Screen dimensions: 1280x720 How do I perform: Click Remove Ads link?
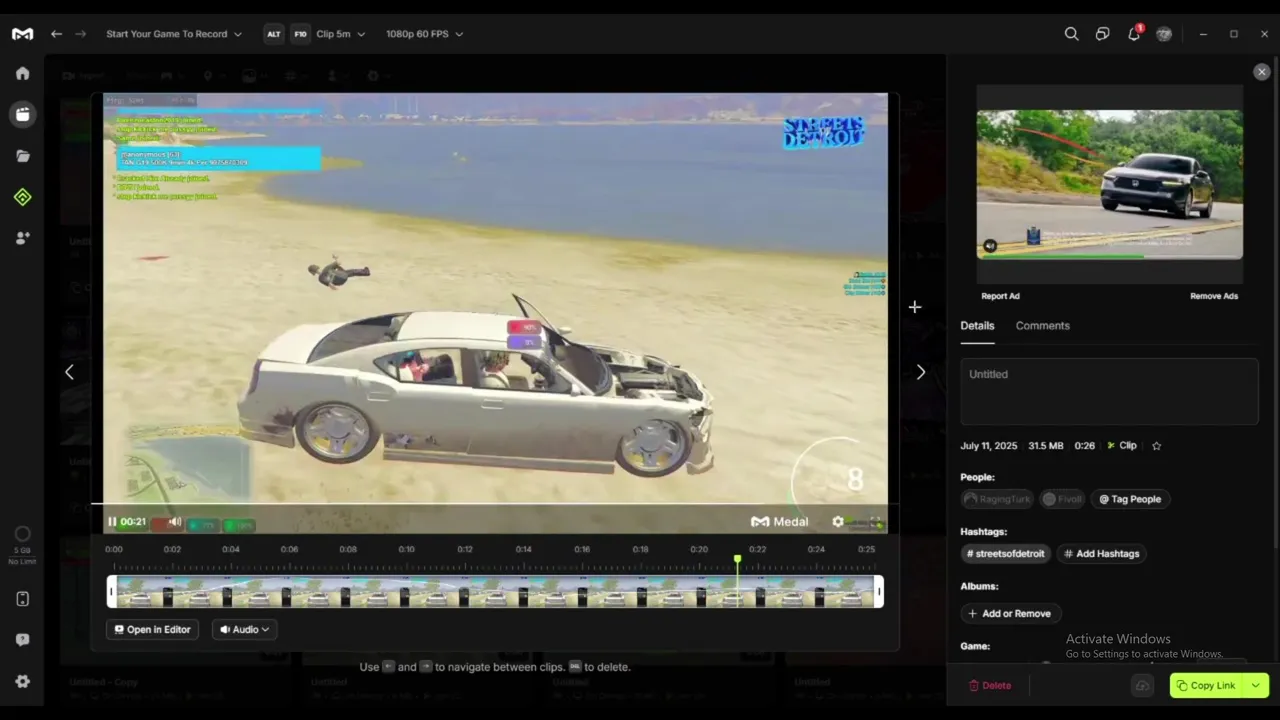(x=1214, y=296)
